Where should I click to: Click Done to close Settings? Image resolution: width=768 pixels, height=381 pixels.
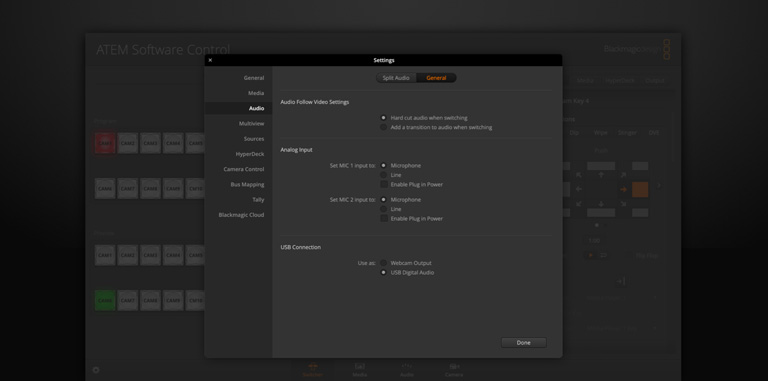[524, 343]
